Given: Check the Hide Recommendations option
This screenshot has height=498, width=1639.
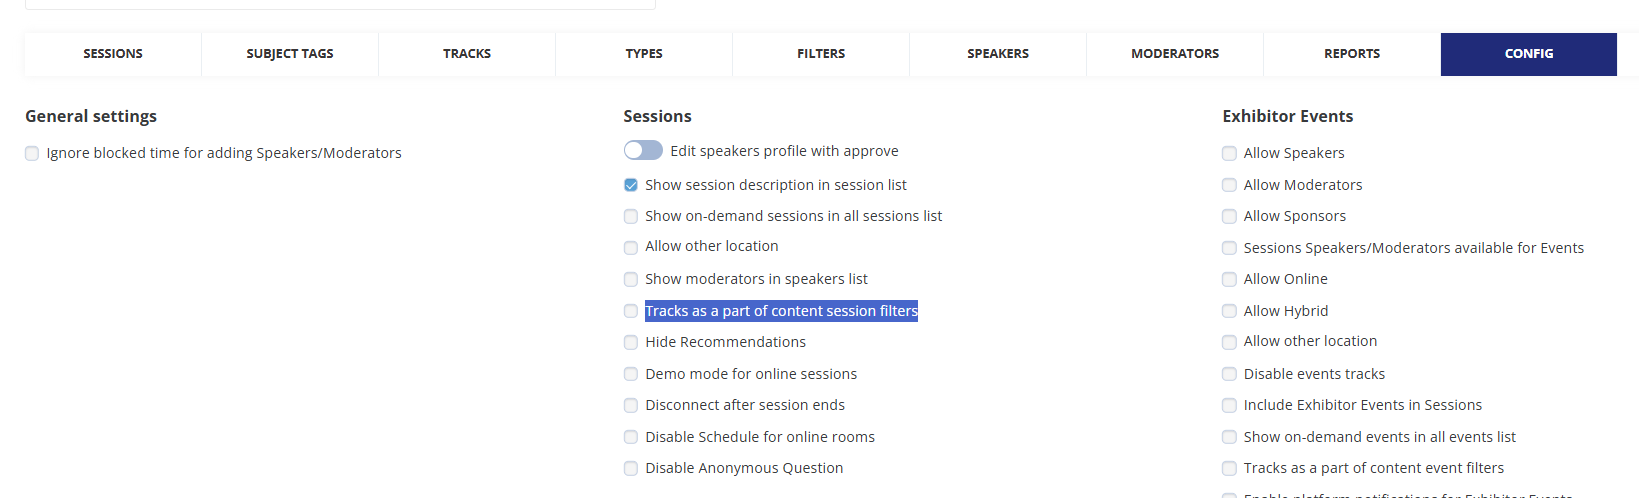Looking at the screenshot, I should click(x=631, y=342).
